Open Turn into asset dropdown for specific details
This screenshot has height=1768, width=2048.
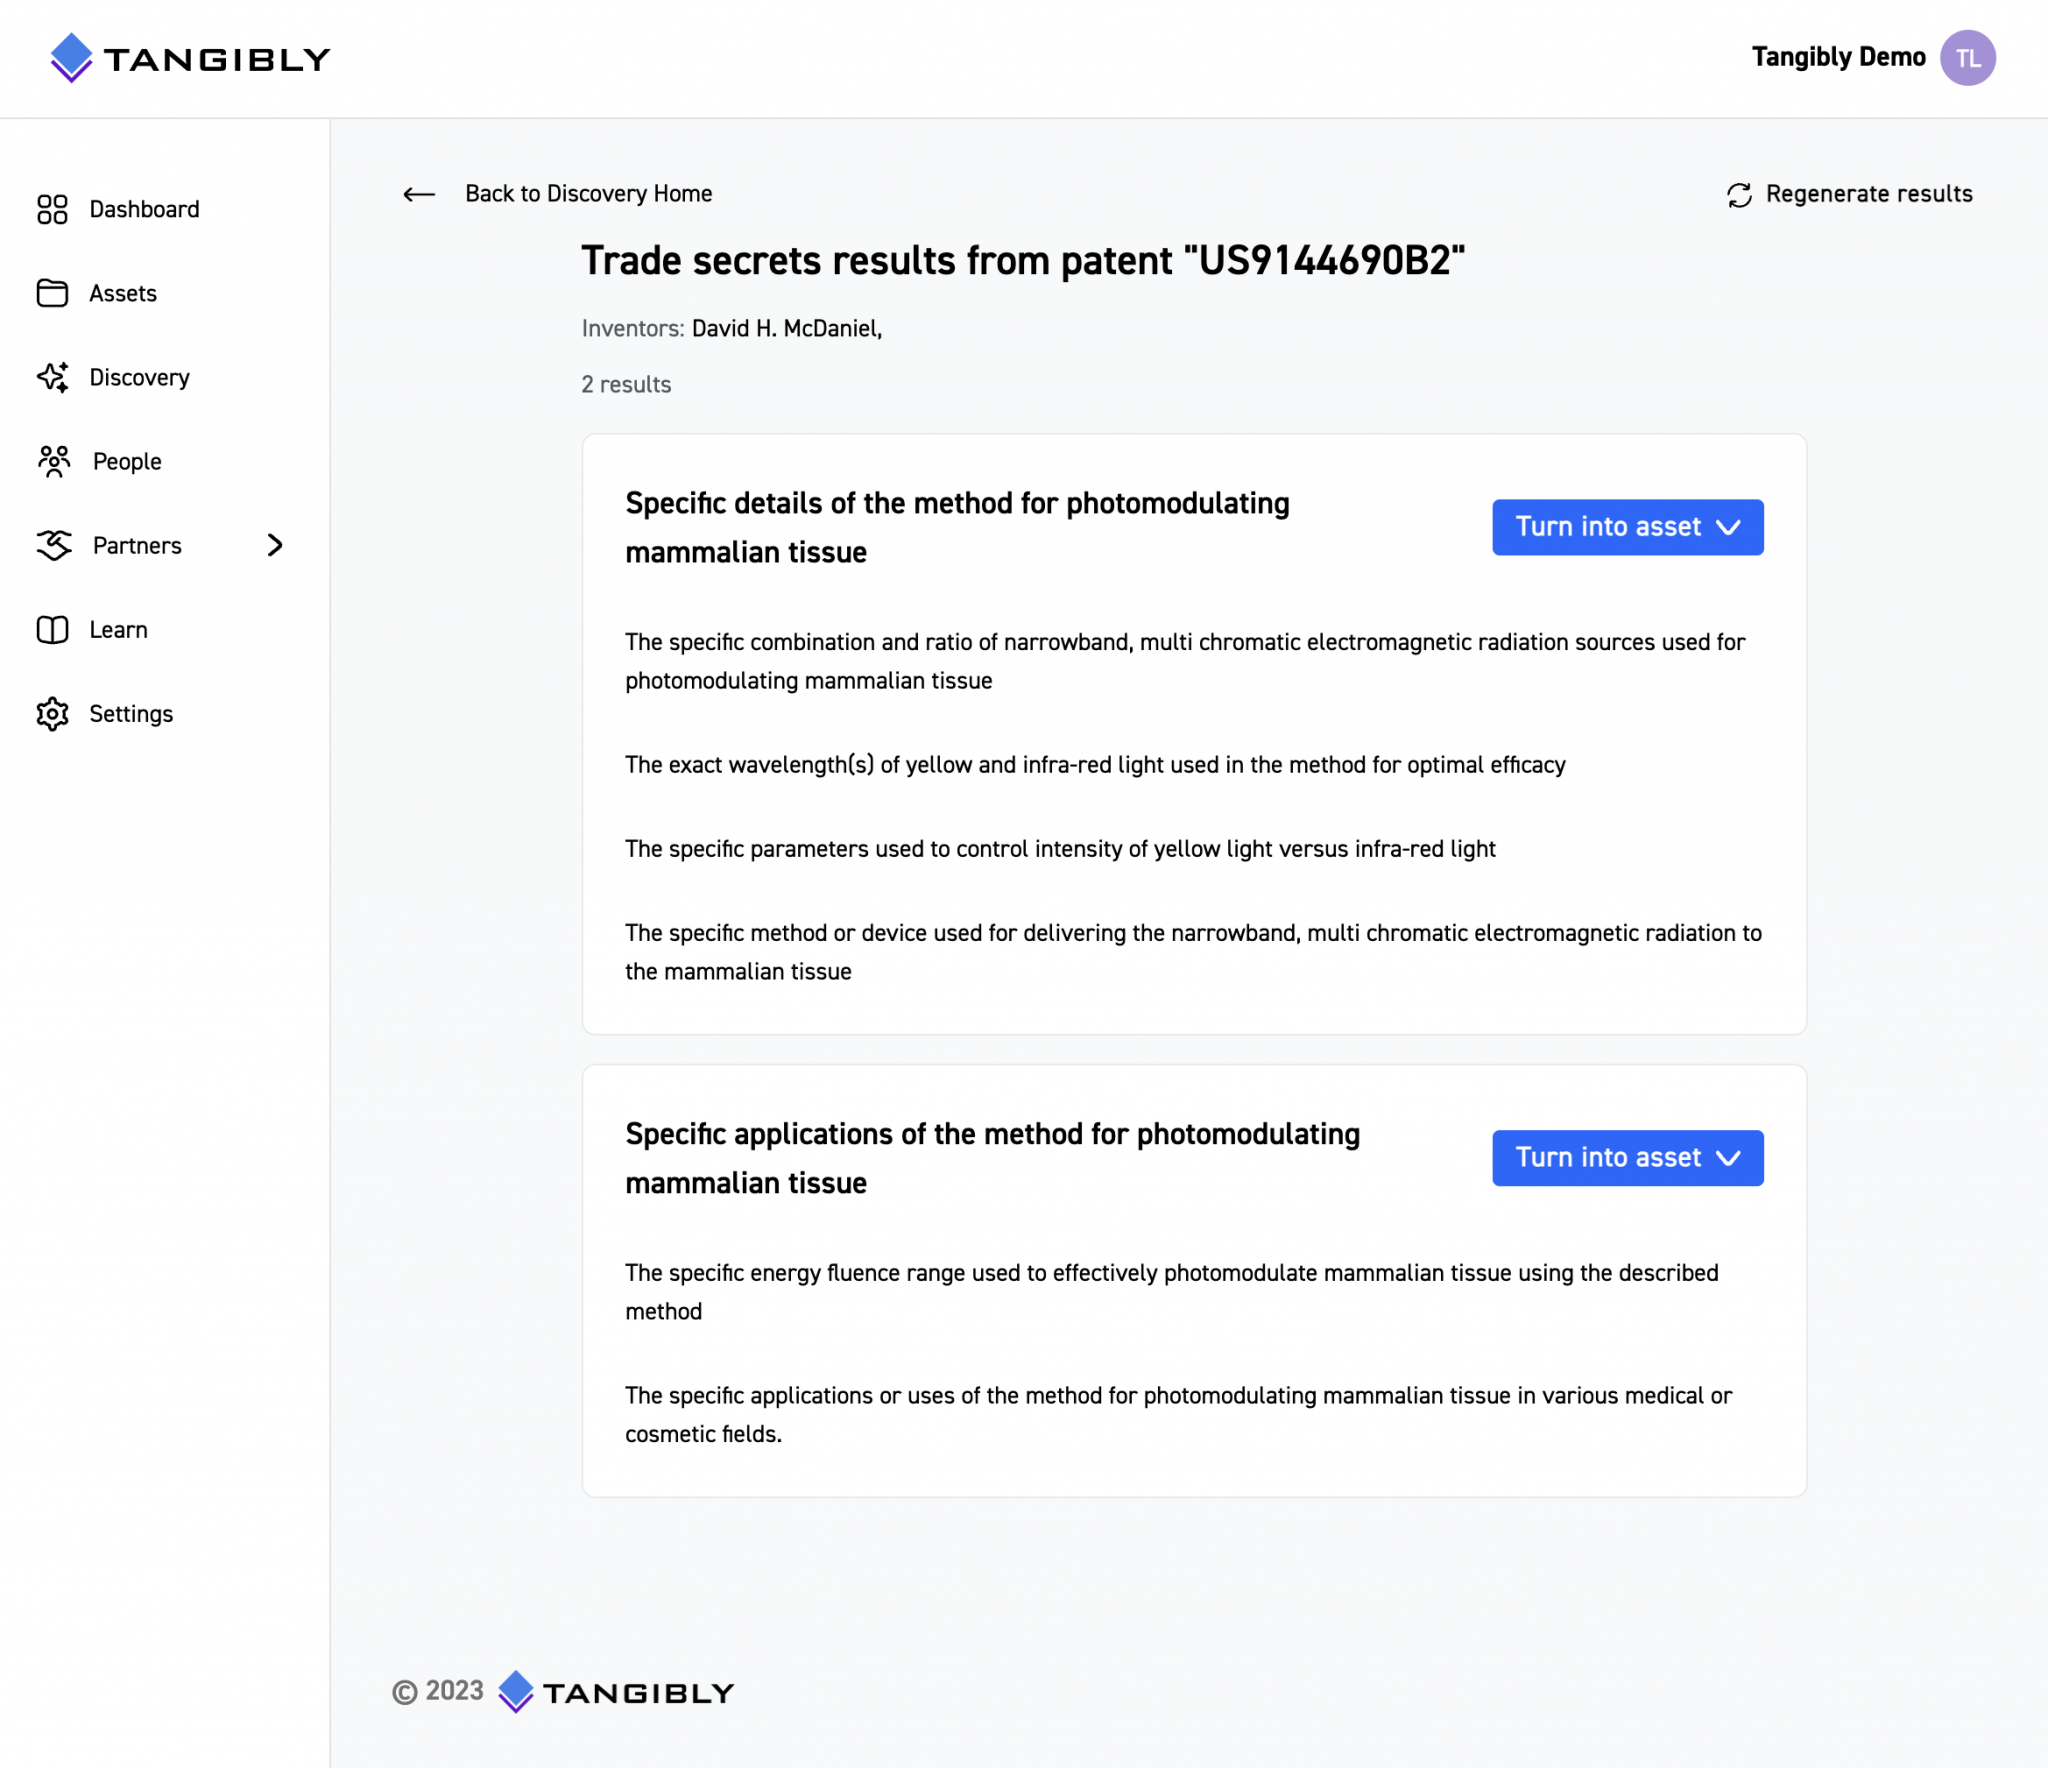1627,527
